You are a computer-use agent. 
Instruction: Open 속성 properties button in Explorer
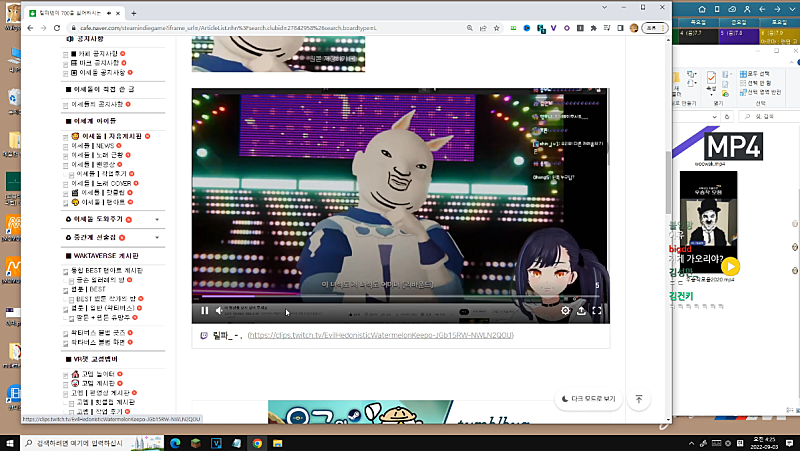711,82
